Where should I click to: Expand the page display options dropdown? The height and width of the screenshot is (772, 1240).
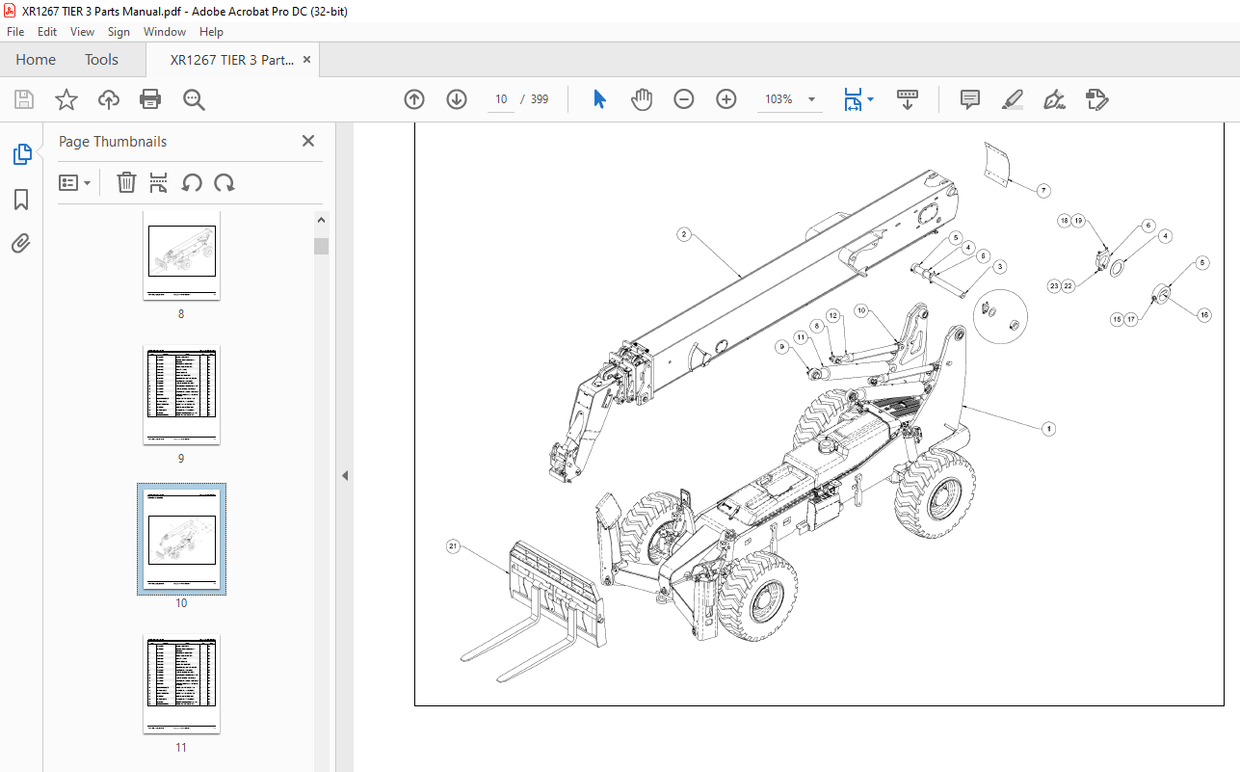(x=869, y=99)
